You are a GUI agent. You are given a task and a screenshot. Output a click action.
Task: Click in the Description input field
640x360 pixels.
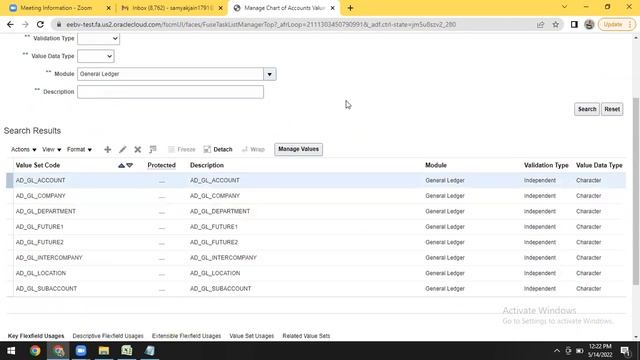pyautogui.click(x=170, y=92)
